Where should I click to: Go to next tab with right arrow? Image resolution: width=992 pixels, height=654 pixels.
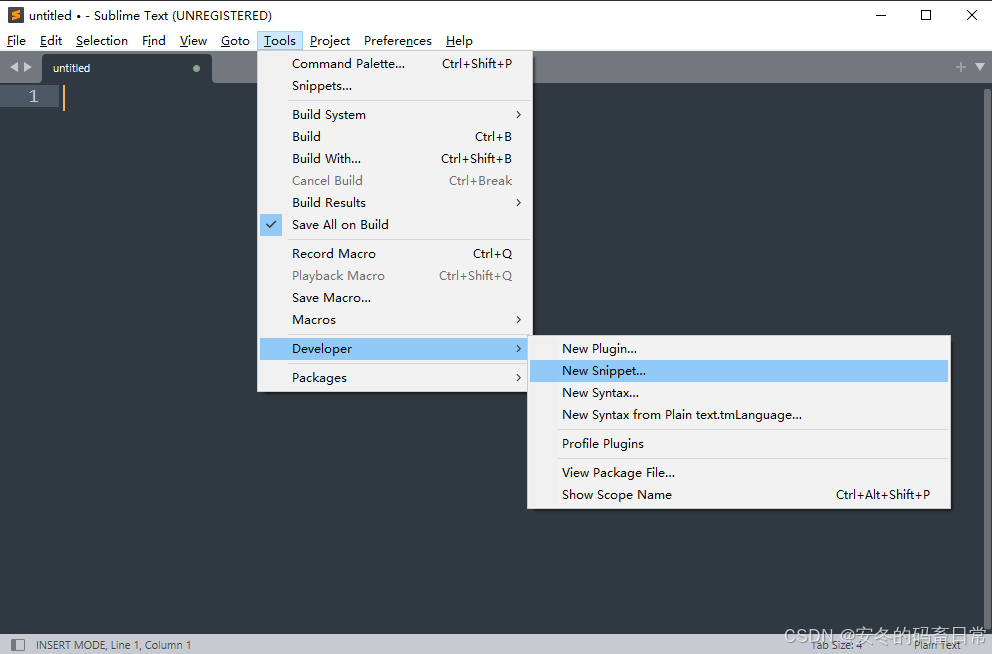[x=28, y=67]
